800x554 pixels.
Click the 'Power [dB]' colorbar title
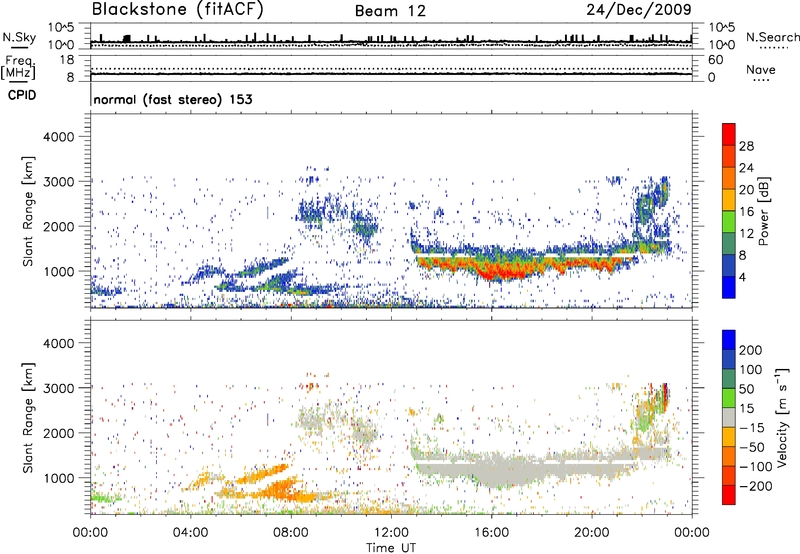coord(764,211)
